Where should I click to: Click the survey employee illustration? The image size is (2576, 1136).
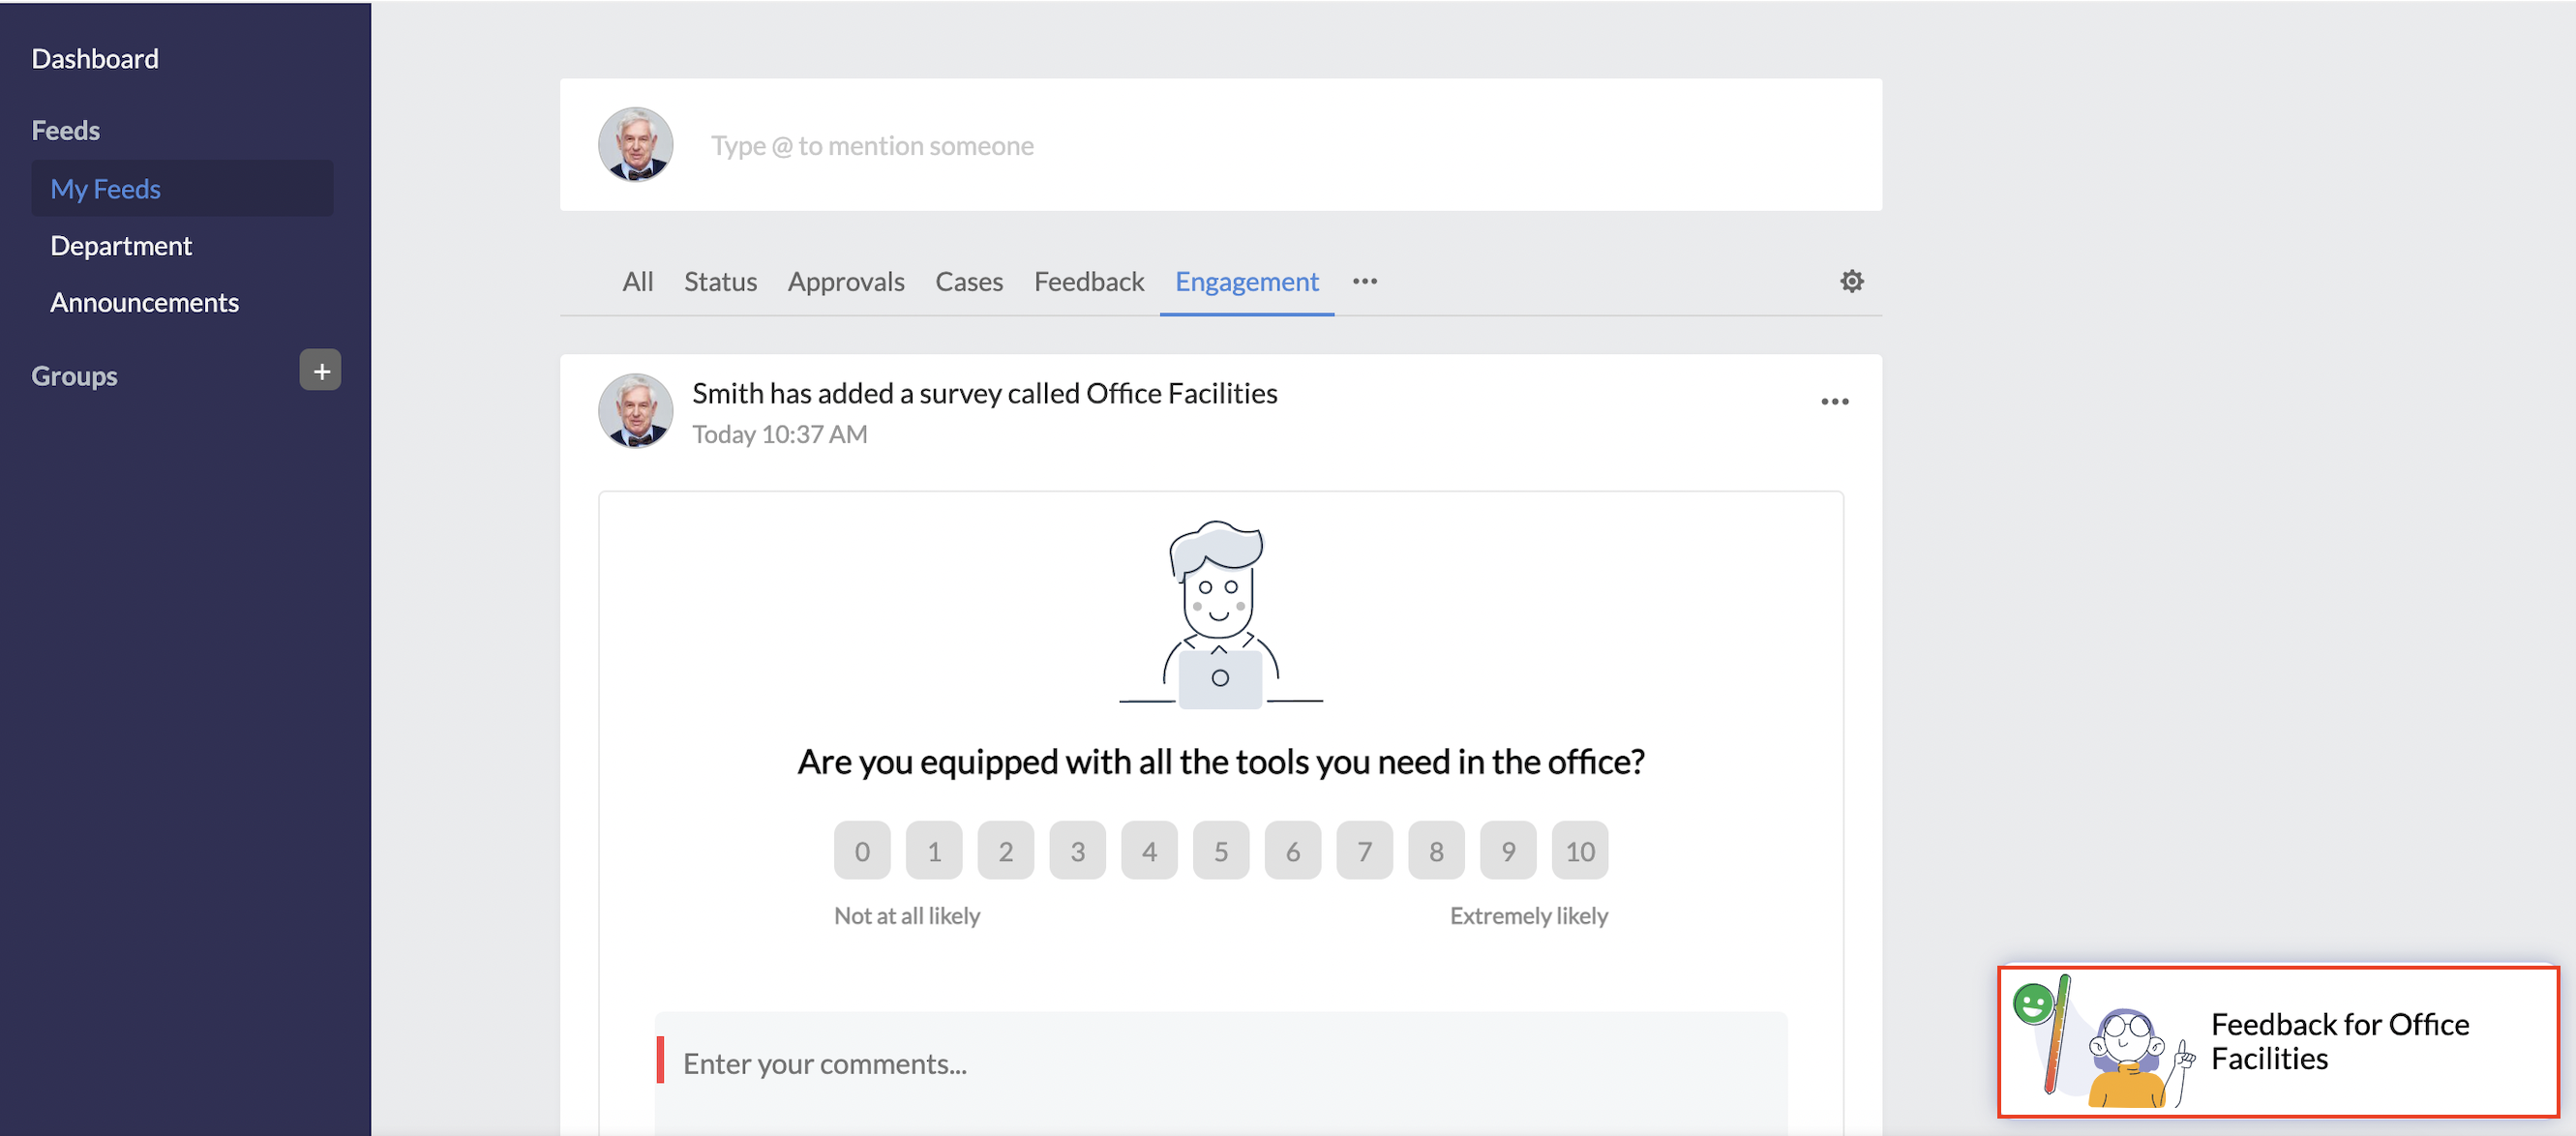tap(1219, 614)
